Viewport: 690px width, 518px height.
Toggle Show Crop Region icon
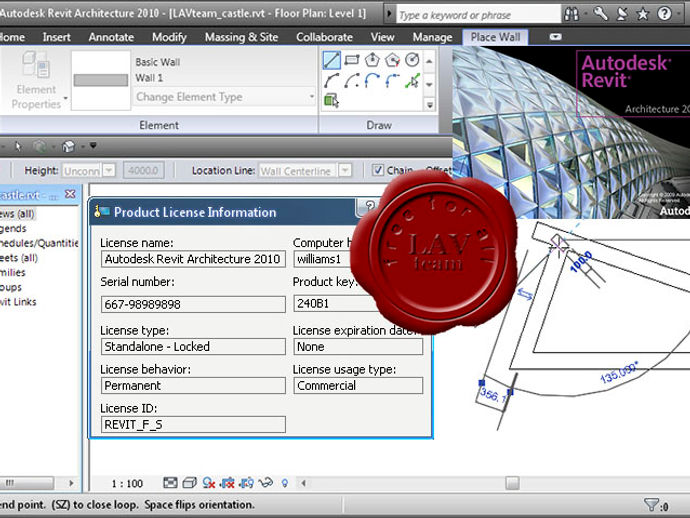point(246,483)
